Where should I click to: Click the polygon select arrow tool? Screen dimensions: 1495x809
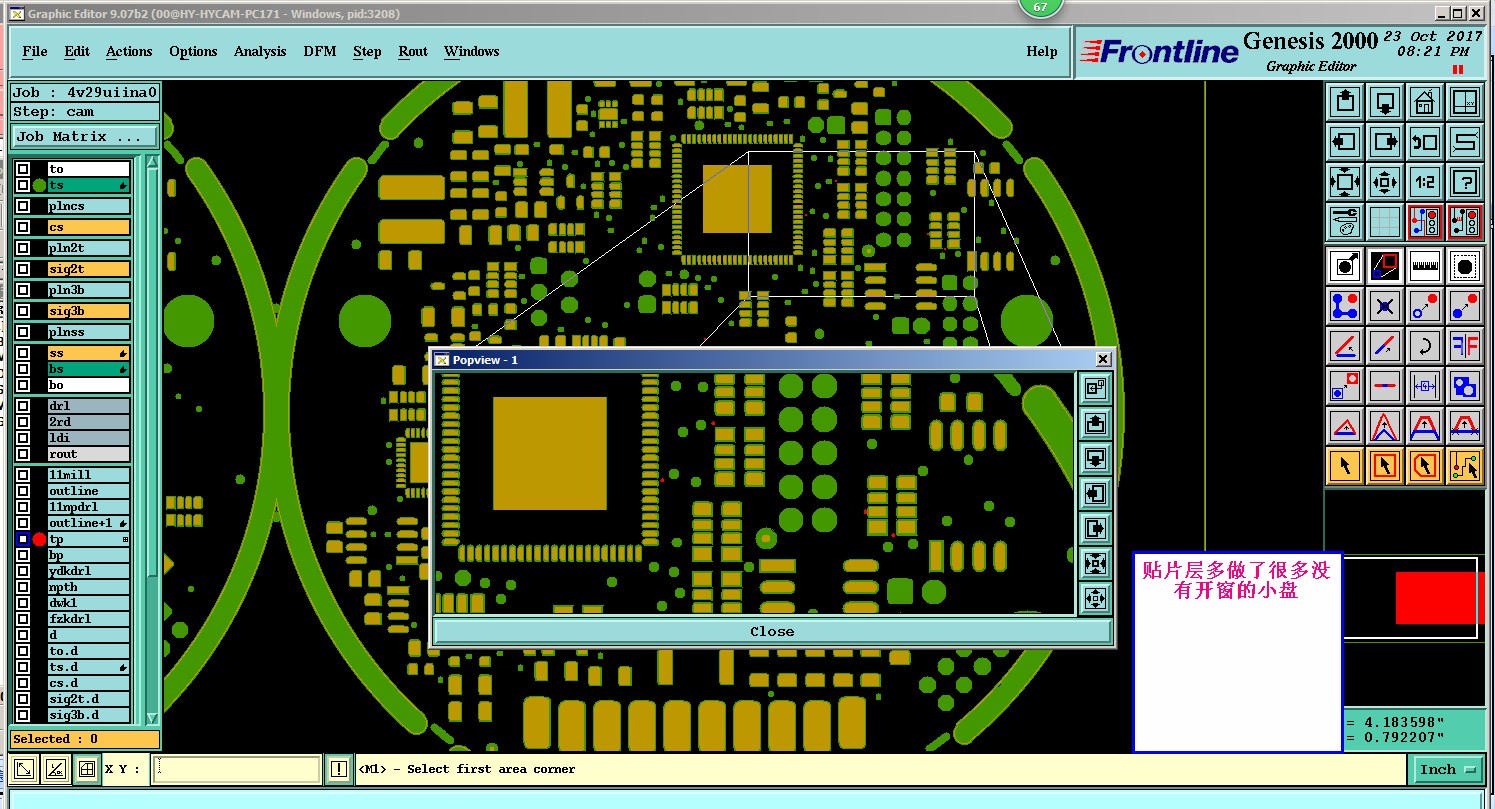(1425, 466)
